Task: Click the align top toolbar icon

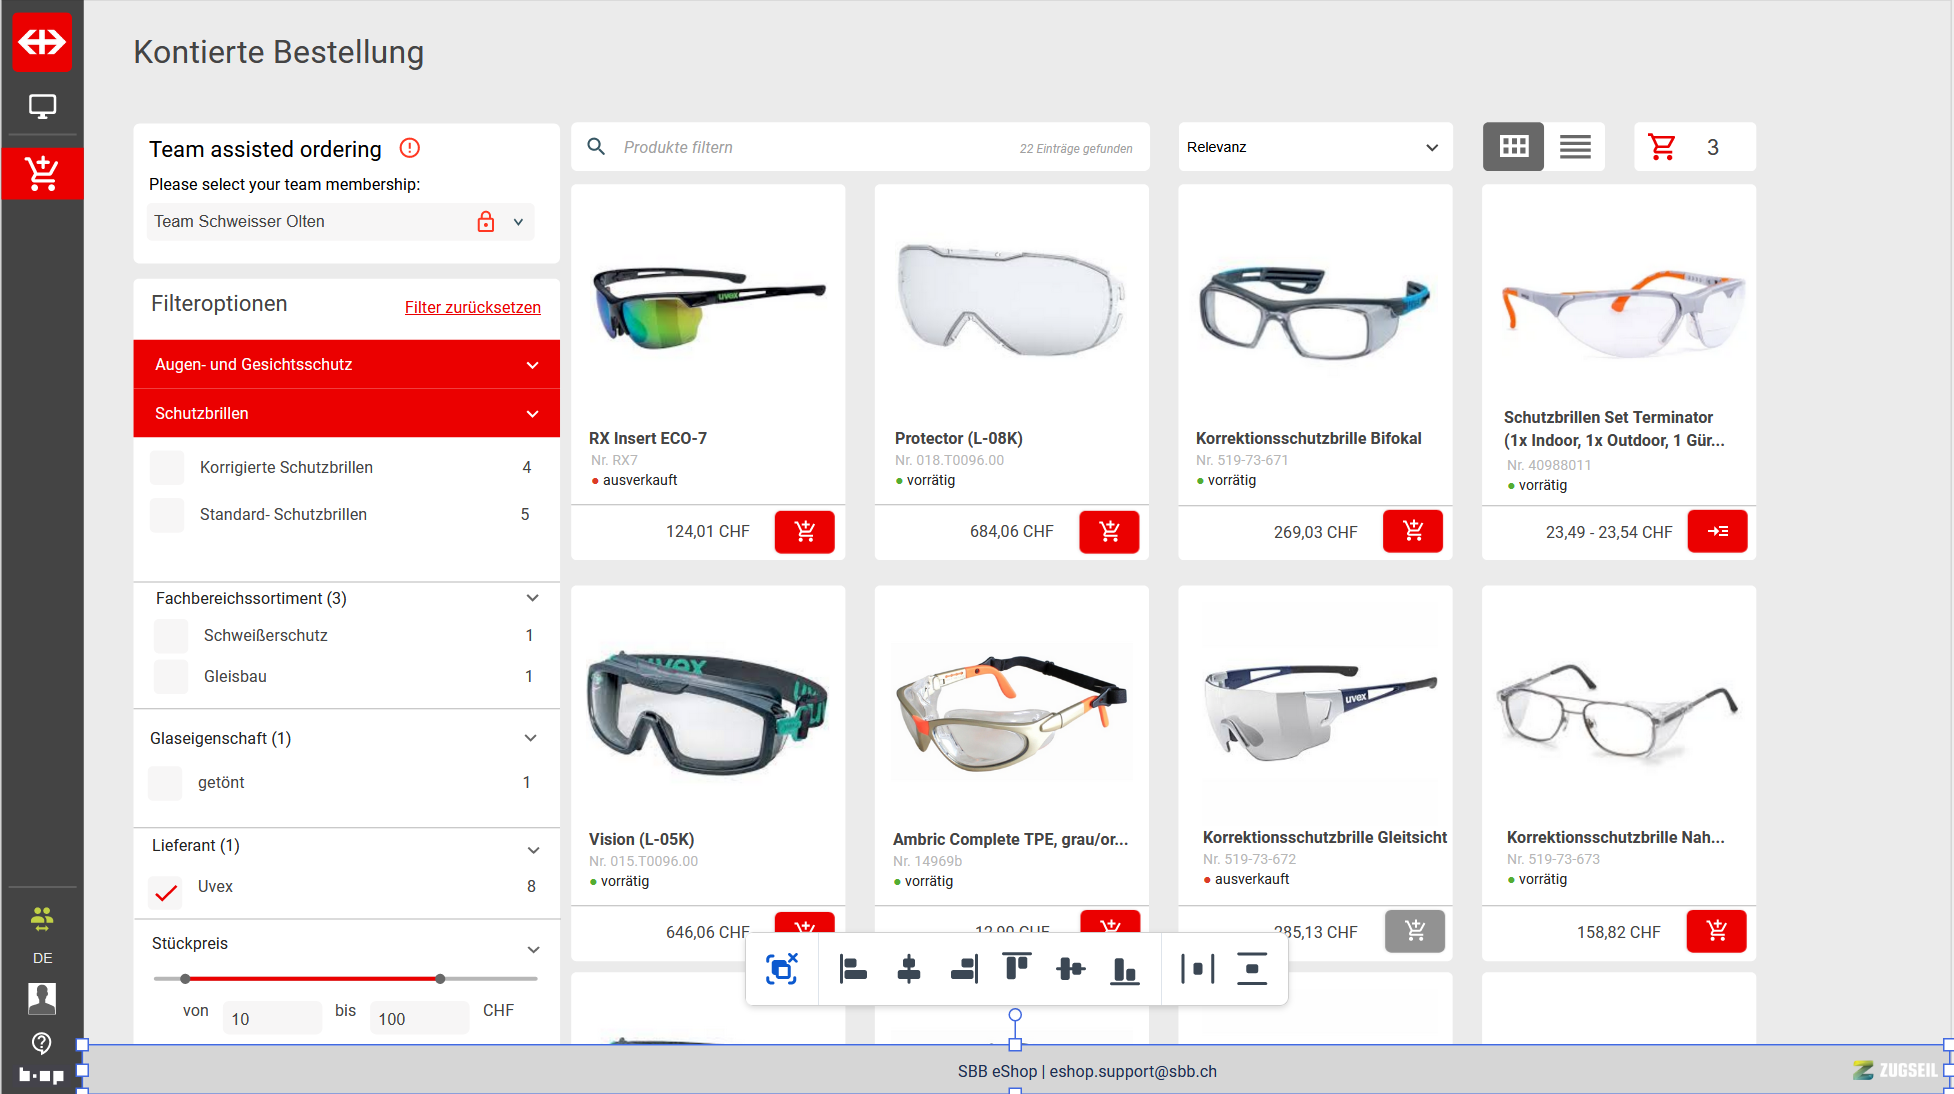Action: (1016, 968)
